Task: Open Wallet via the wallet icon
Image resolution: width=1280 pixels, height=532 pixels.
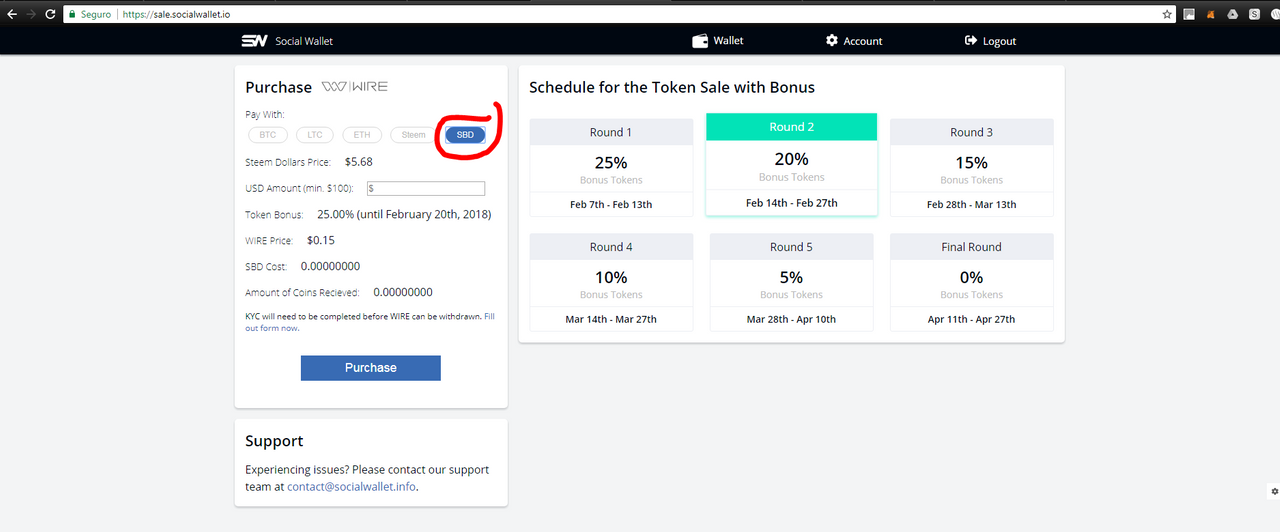Action: pos(700,41)
